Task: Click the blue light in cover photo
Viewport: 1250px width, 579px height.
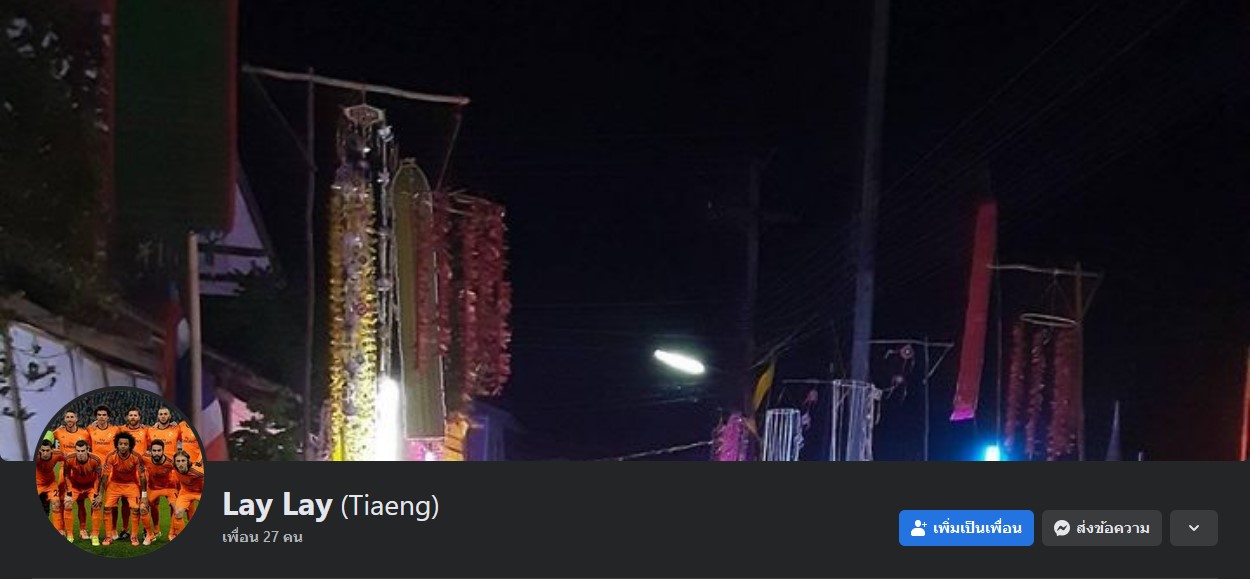Action: coord(991,452)
